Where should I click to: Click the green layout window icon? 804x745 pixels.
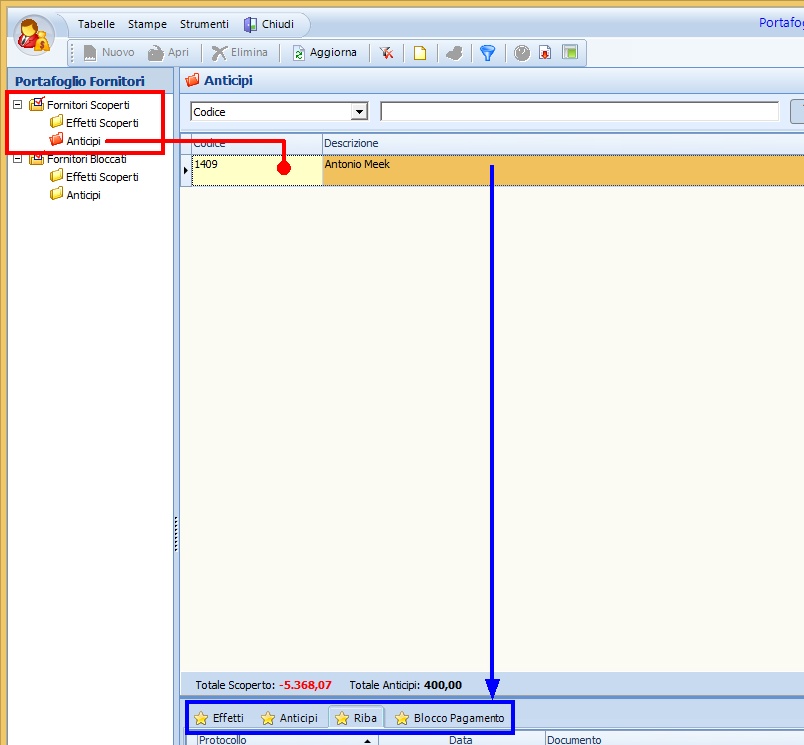coord(569,53)
